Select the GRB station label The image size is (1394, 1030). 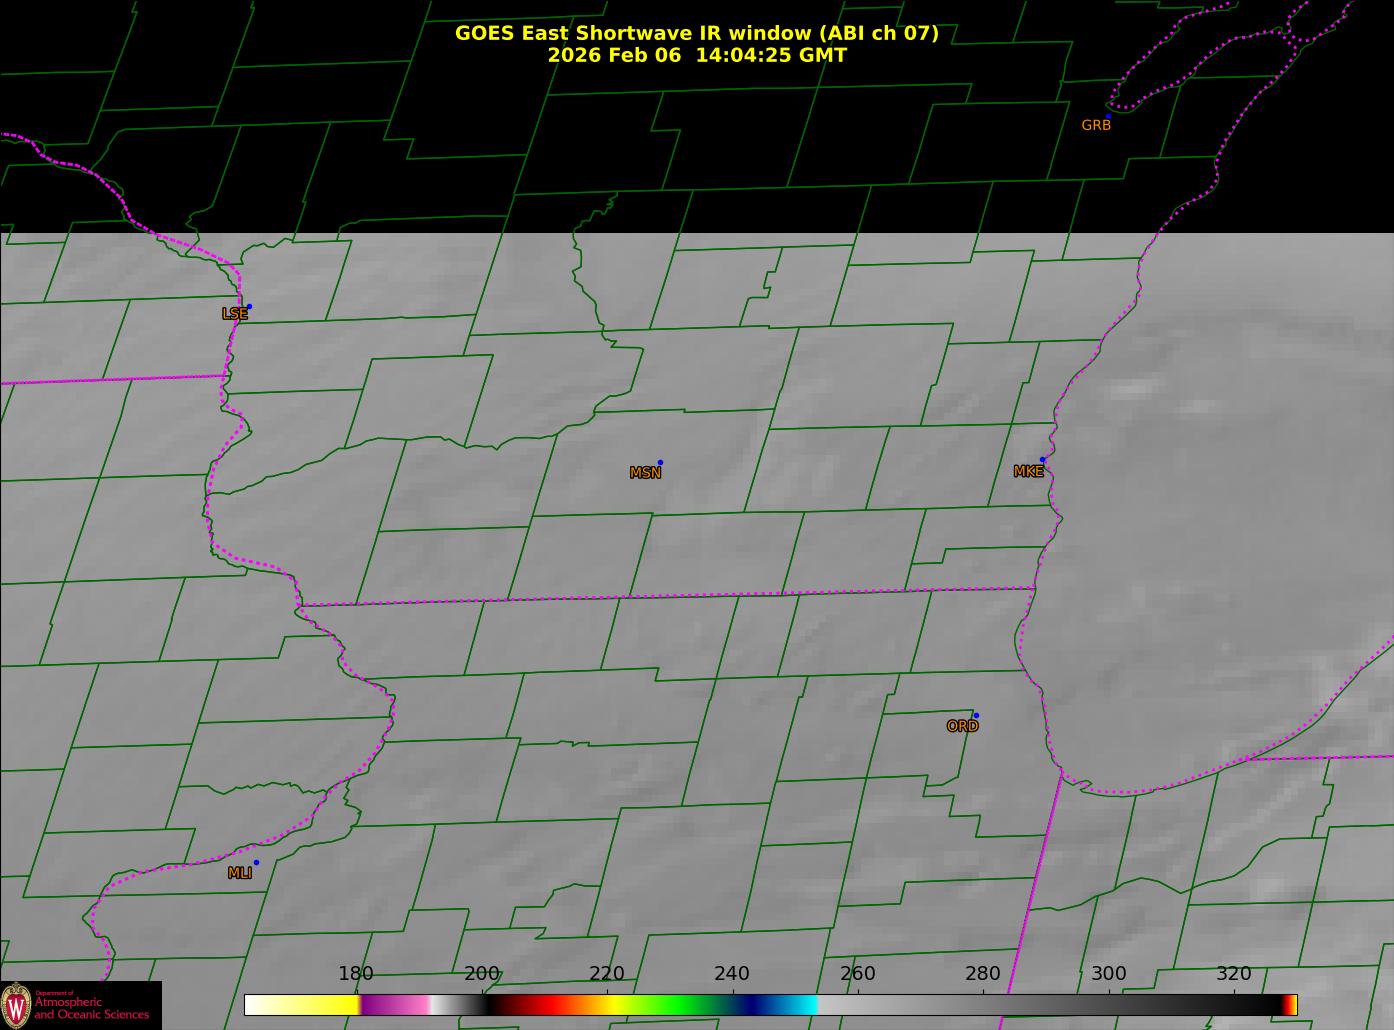click(1096, 126)
